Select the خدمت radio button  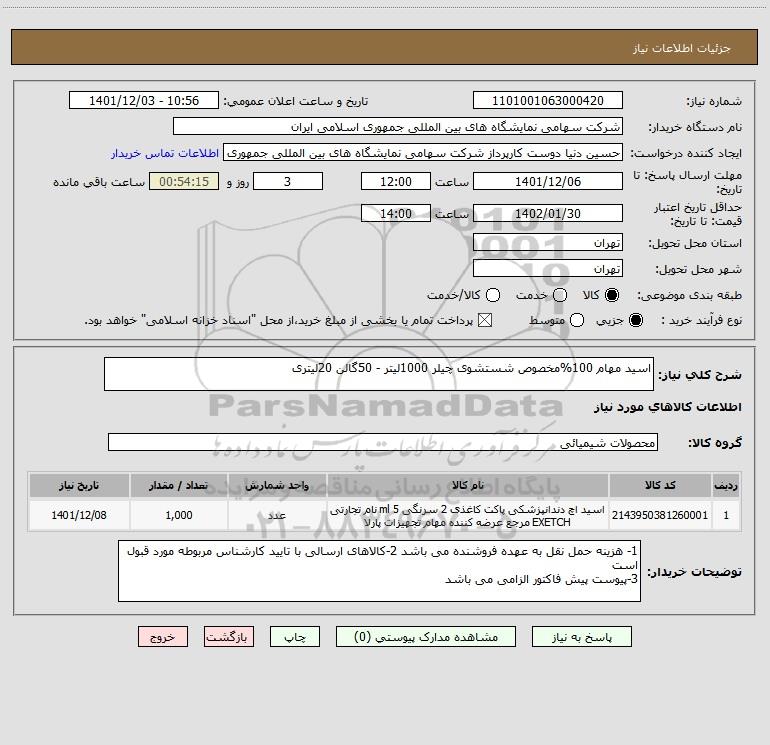point(560,295)
